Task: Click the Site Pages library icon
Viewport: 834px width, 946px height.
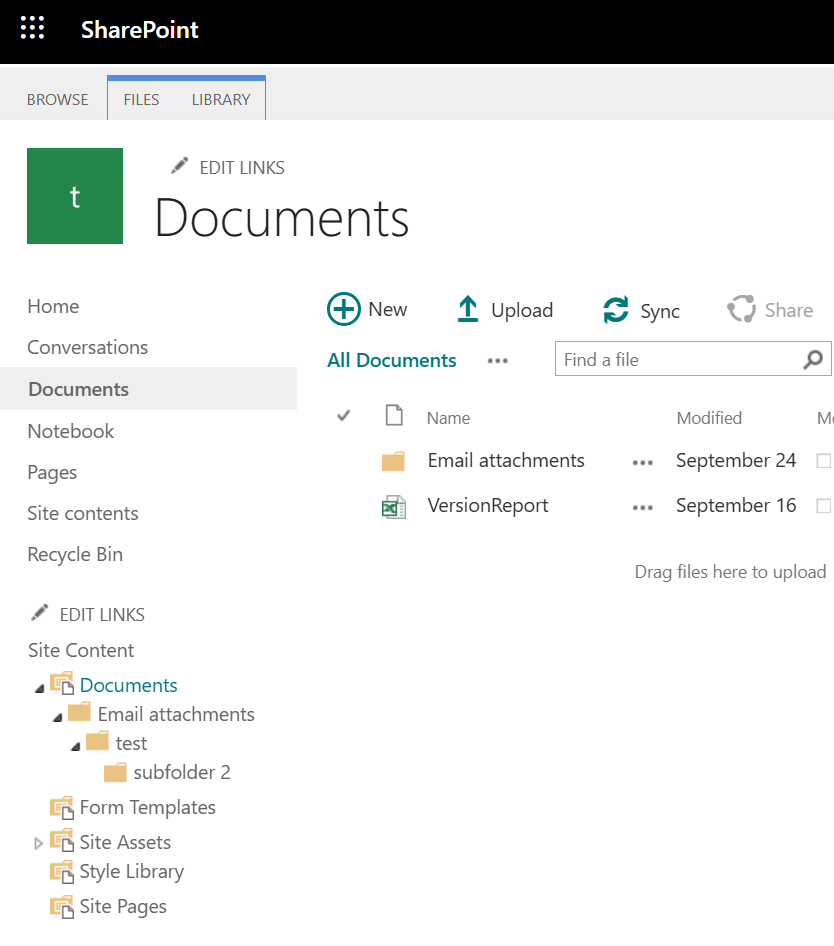Action: [62, 907]
